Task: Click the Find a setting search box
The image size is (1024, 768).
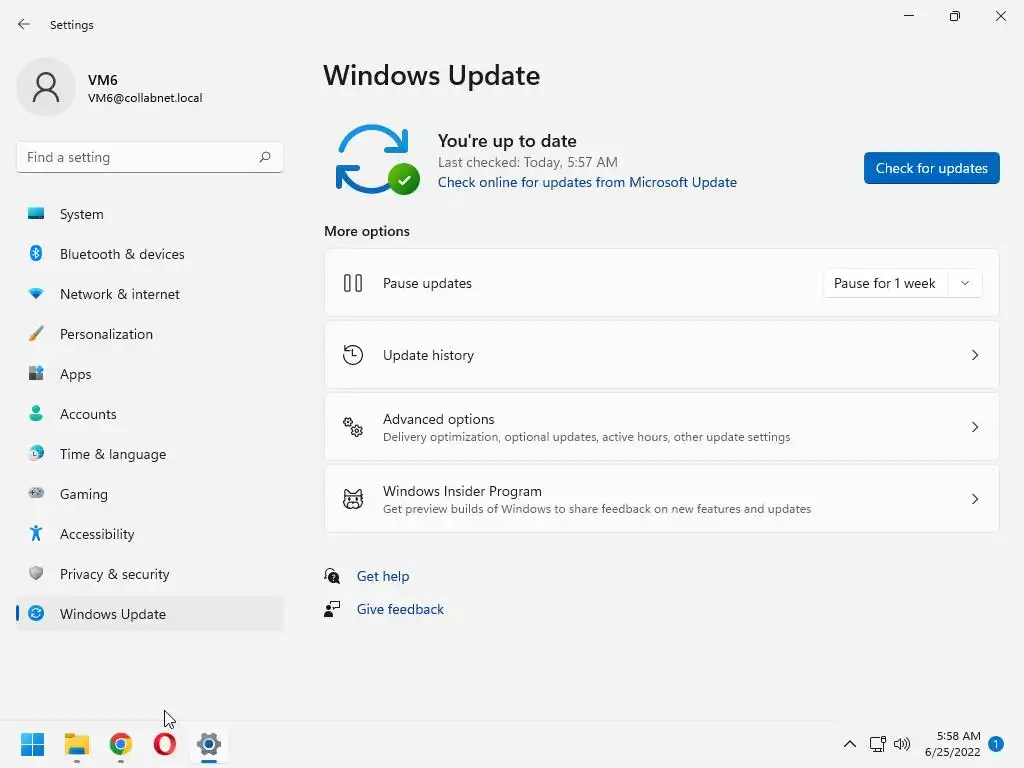Action: pyautogui.click(x=150, y=157)
